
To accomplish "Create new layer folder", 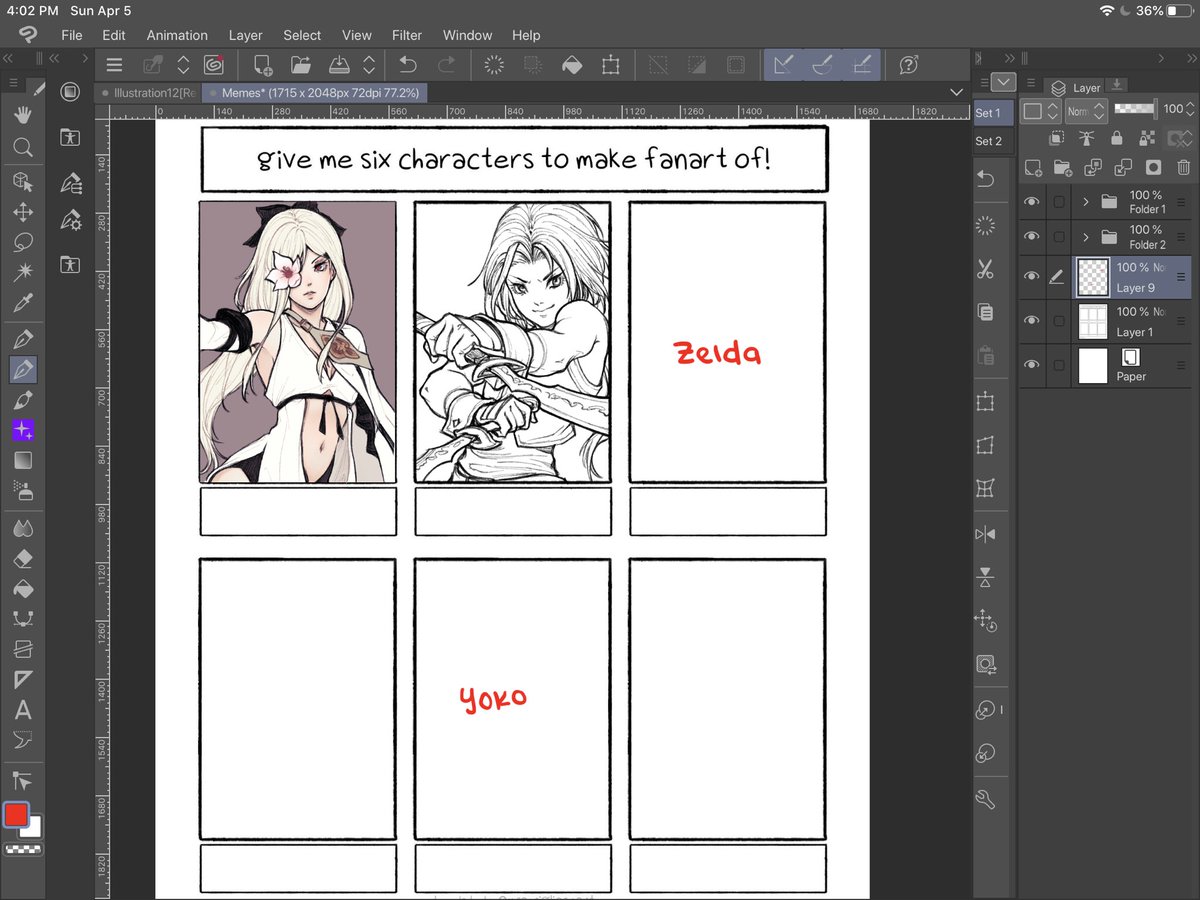I will point(1062,168).
